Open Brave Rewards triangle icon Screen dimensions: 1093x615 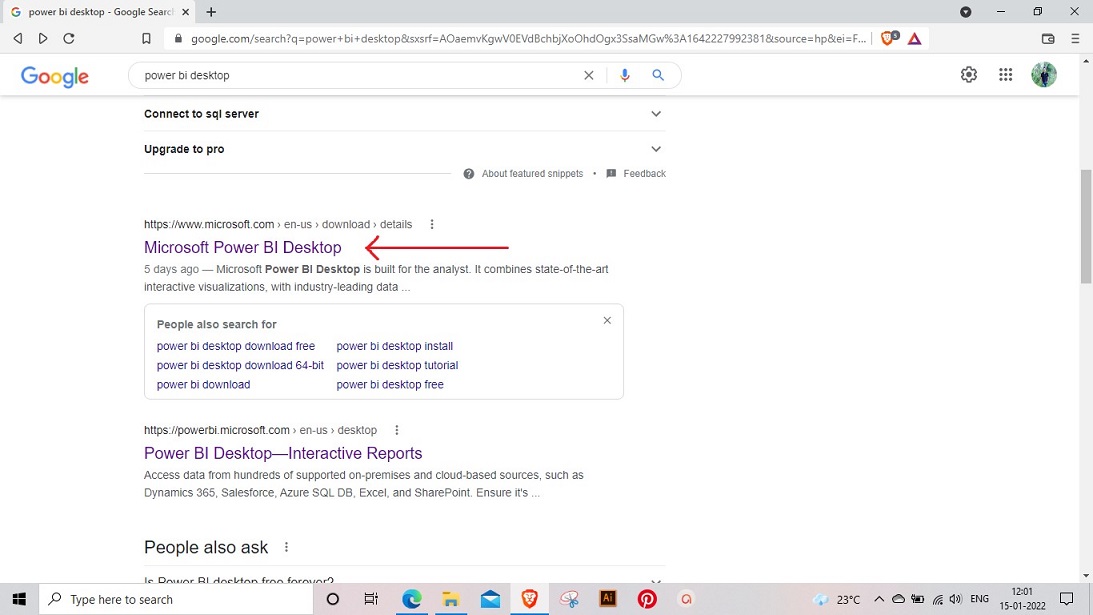[x=915, y=39]
